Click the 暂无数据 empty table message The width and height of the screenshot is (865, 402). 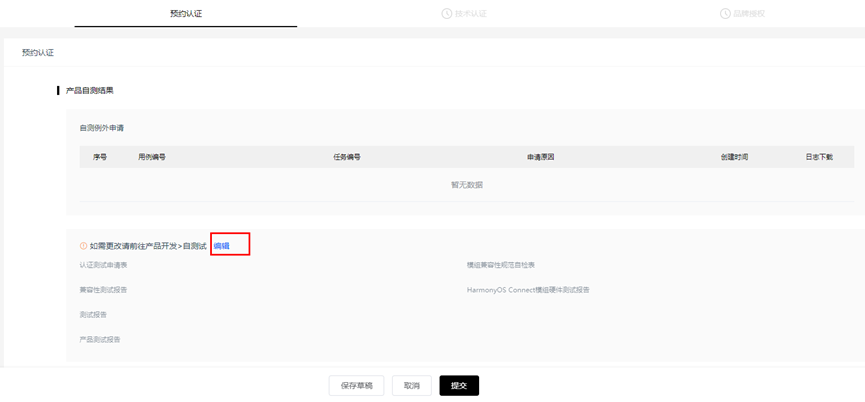click(467, 185)
